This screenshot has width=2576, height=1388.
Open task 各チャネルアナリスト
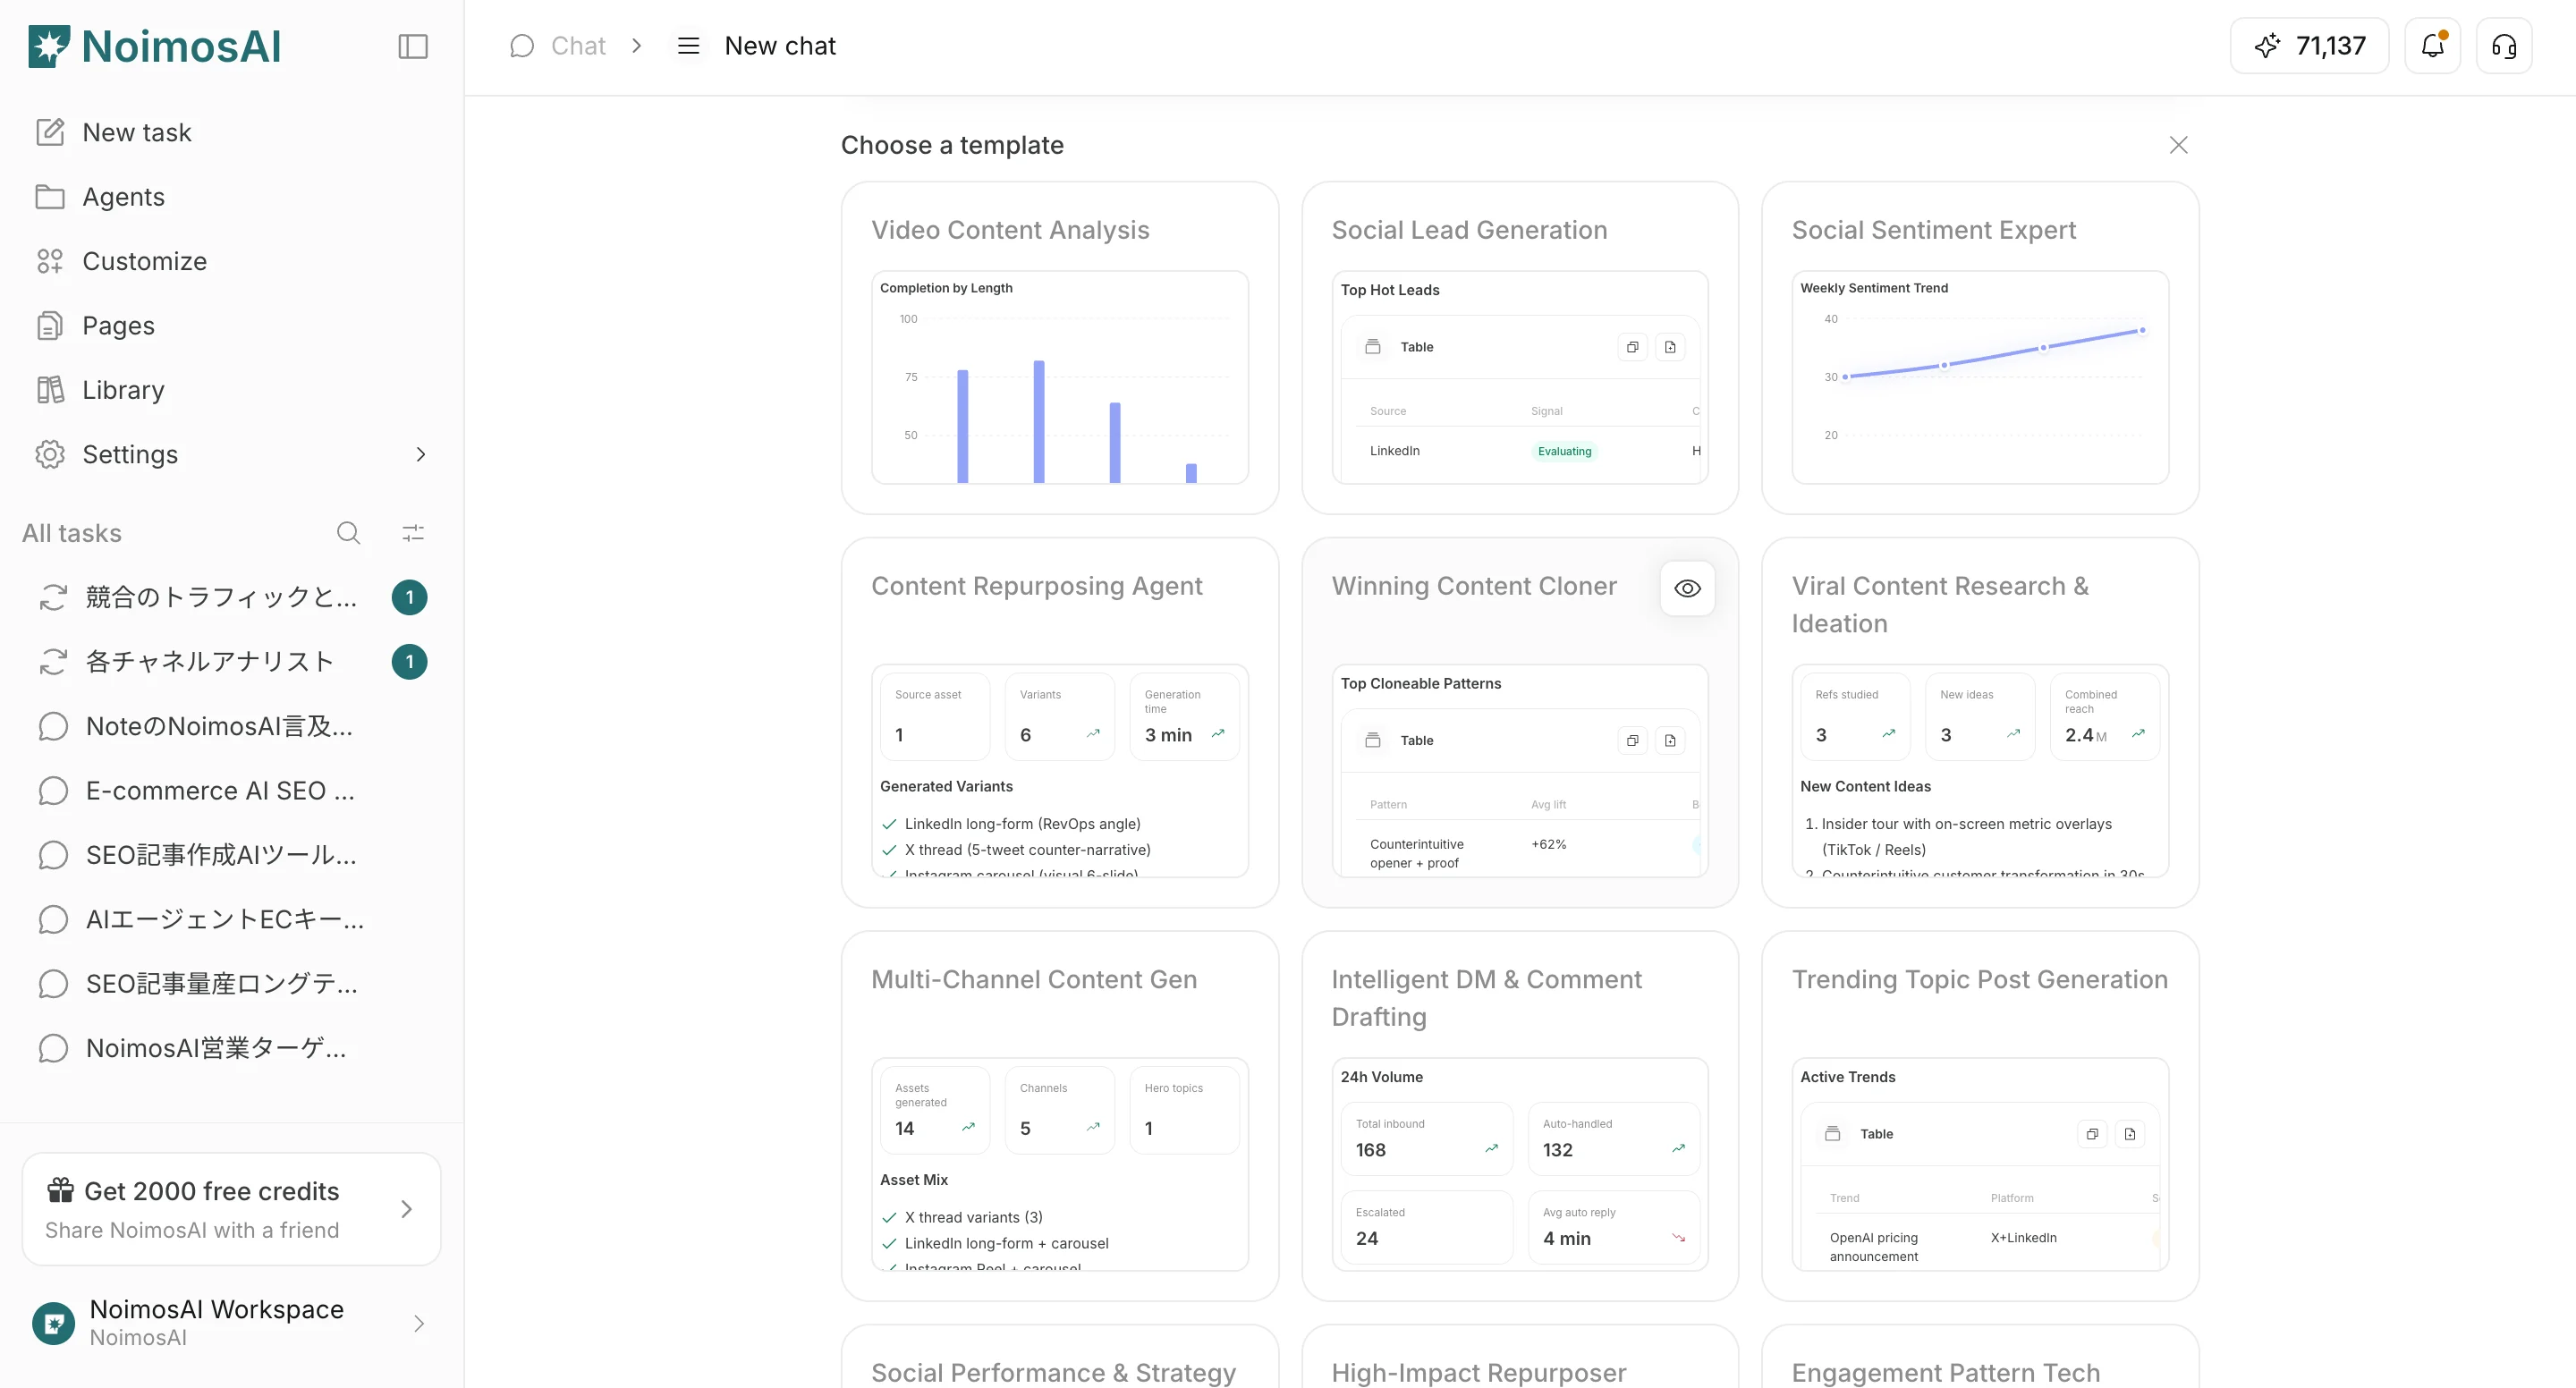pyautogui.click(x=231, y=662)
